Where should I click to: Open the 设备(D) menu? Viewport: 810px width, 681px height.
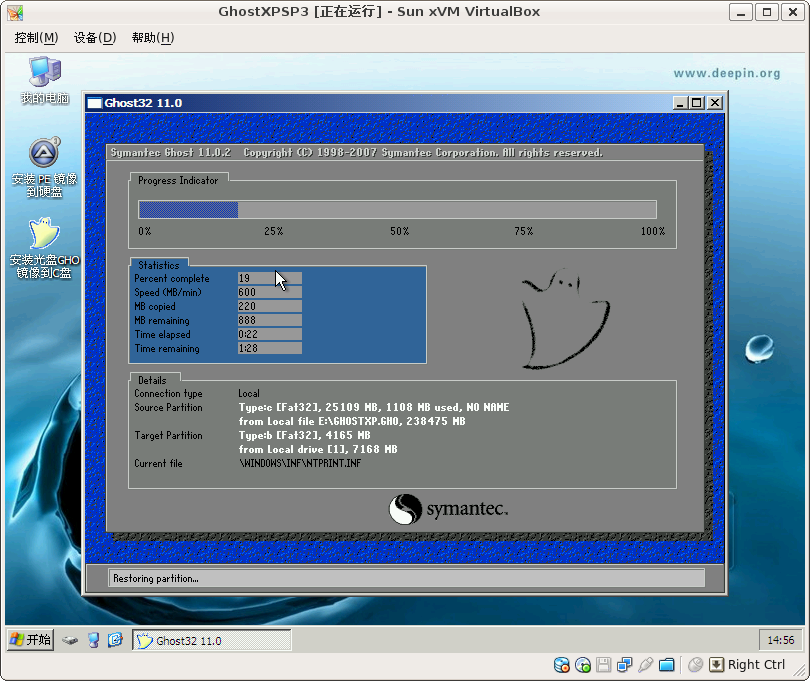click(x=95, y=38)
